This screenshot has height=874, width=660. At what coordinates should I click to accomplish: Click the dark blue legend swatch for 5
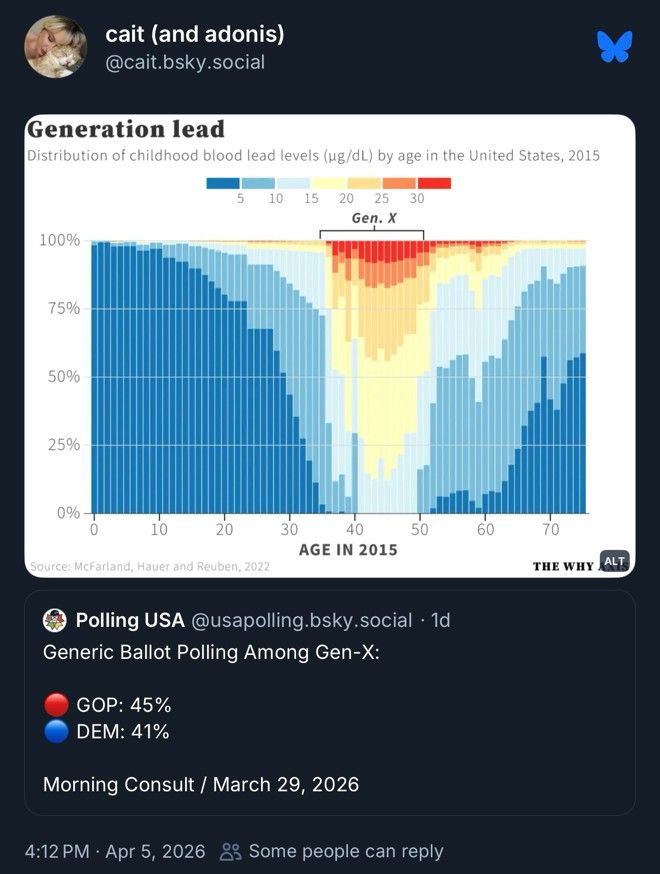[223, 183]
